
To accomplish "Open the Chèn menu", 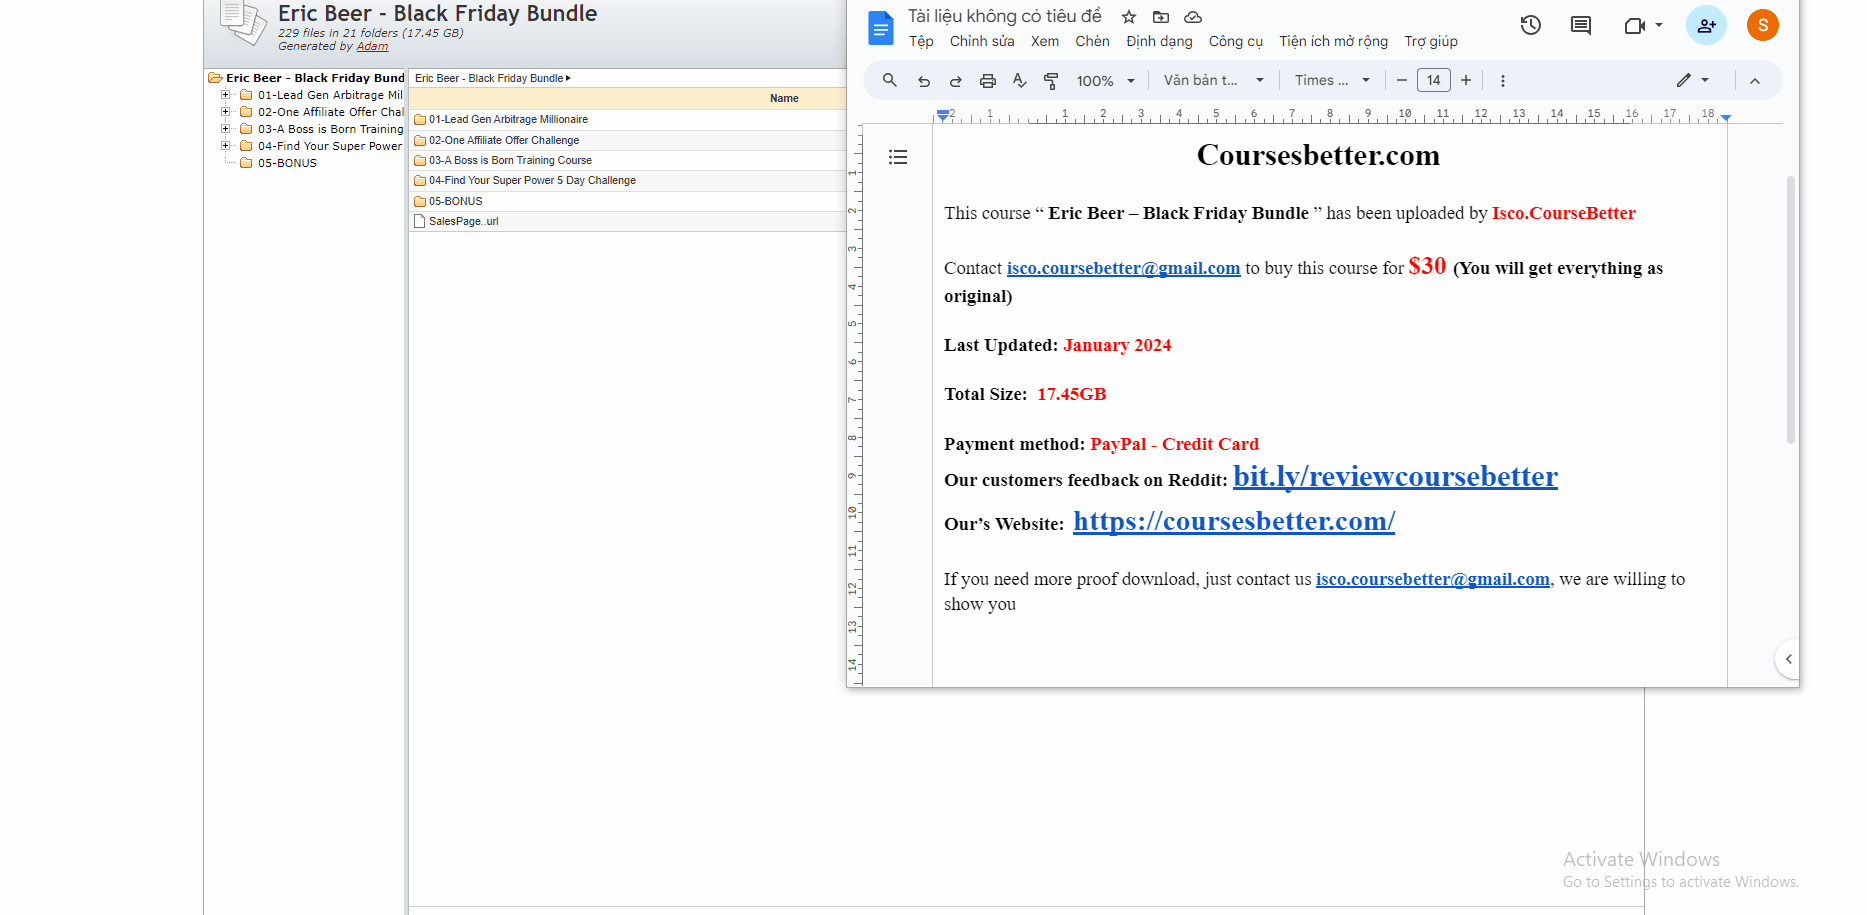I will [x=1092, y=41].
